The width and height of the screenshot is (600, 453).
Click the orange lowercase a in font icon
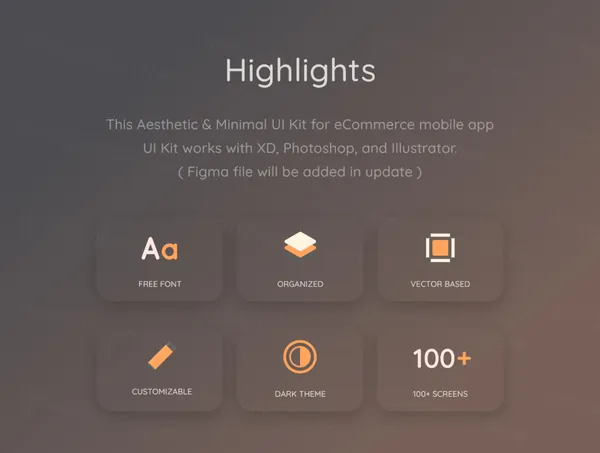point(170,251)
